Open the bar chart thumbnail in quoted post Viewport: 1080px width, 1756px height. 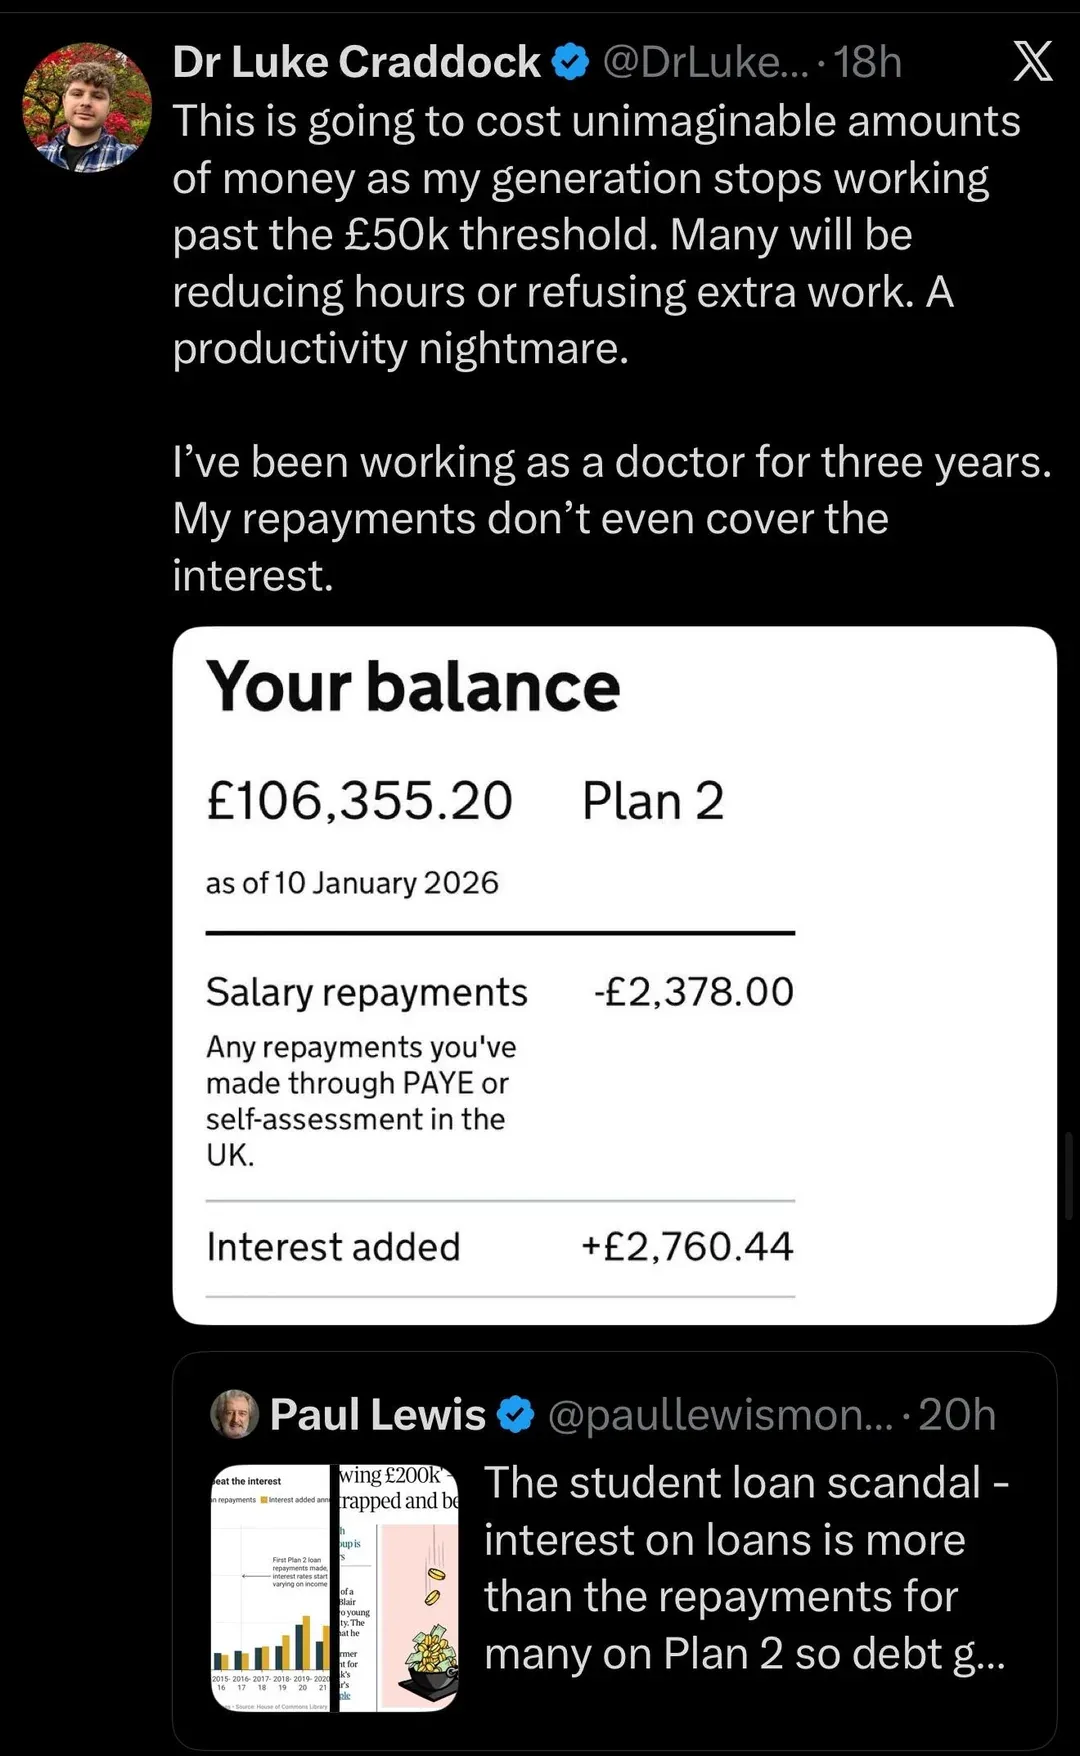[271, 1588]
